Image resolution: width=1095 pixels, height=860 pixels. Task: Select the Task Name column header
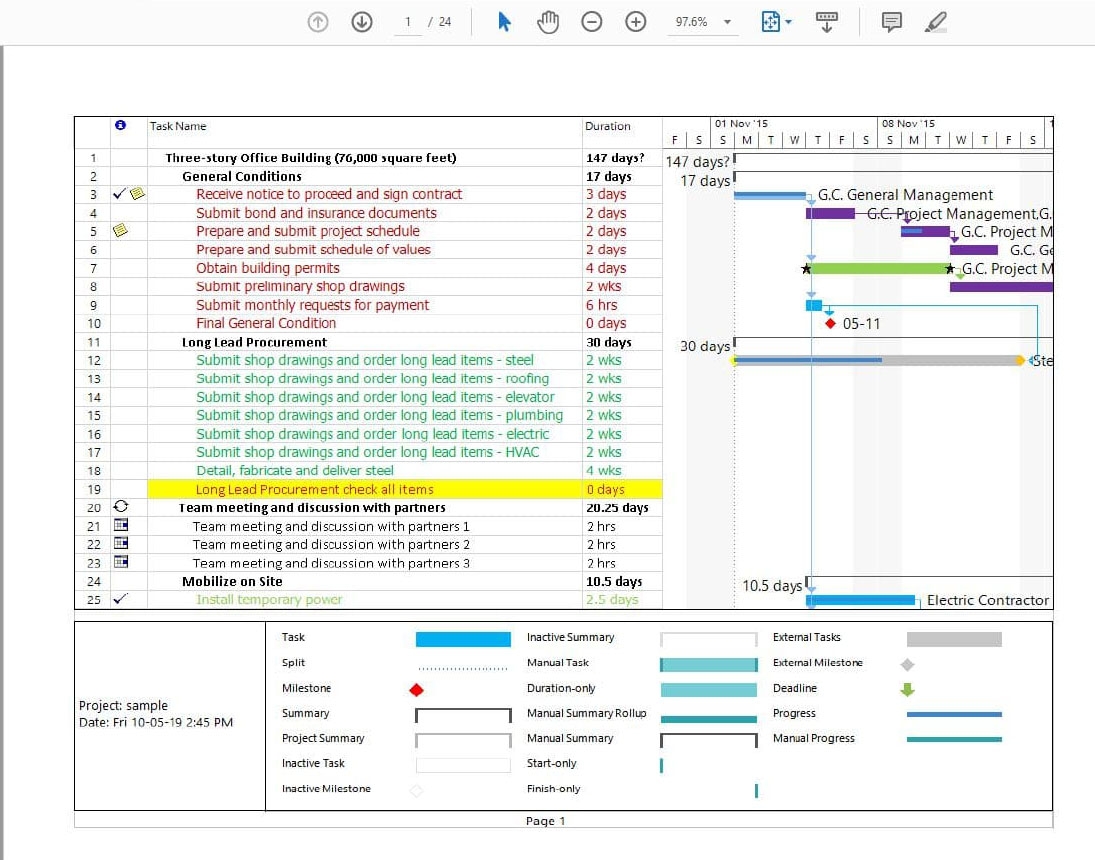click(178, 126)
